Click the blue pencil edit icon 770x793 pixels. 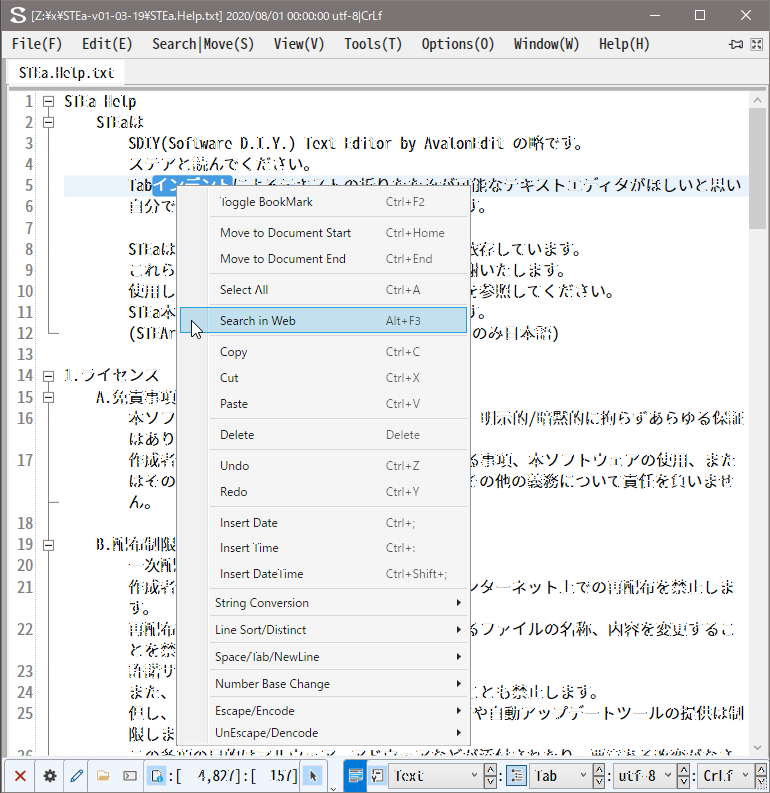(x=77, y=775)
